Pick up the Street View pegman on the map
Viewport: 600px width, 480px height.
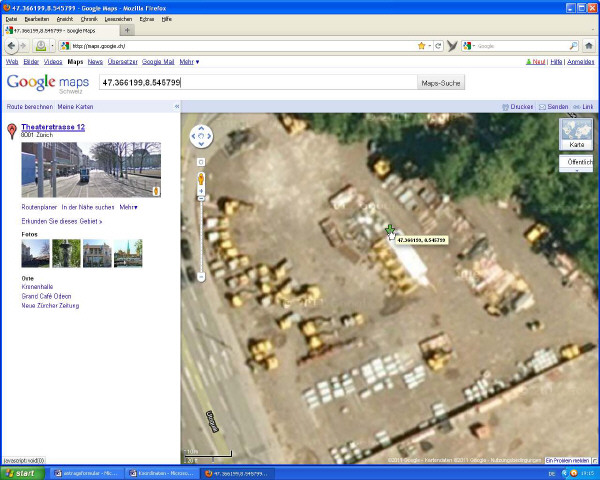tap(201, 179)
